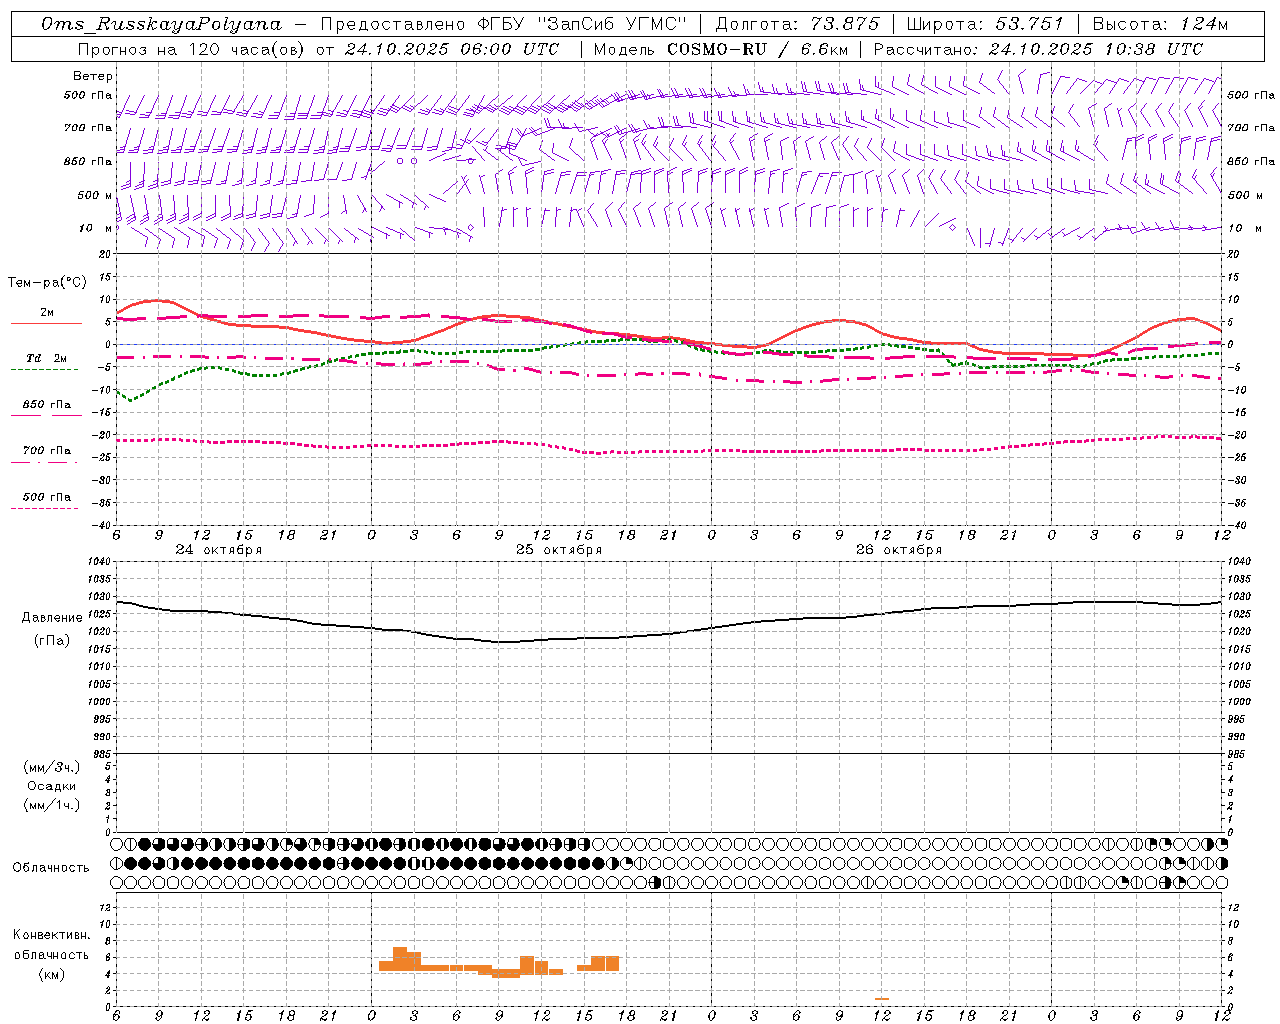Image resolution: width=1280 pixels, height=1024 pixels.
Task: Click the '26 октября' date label
Action: click(x=899, y=550)
